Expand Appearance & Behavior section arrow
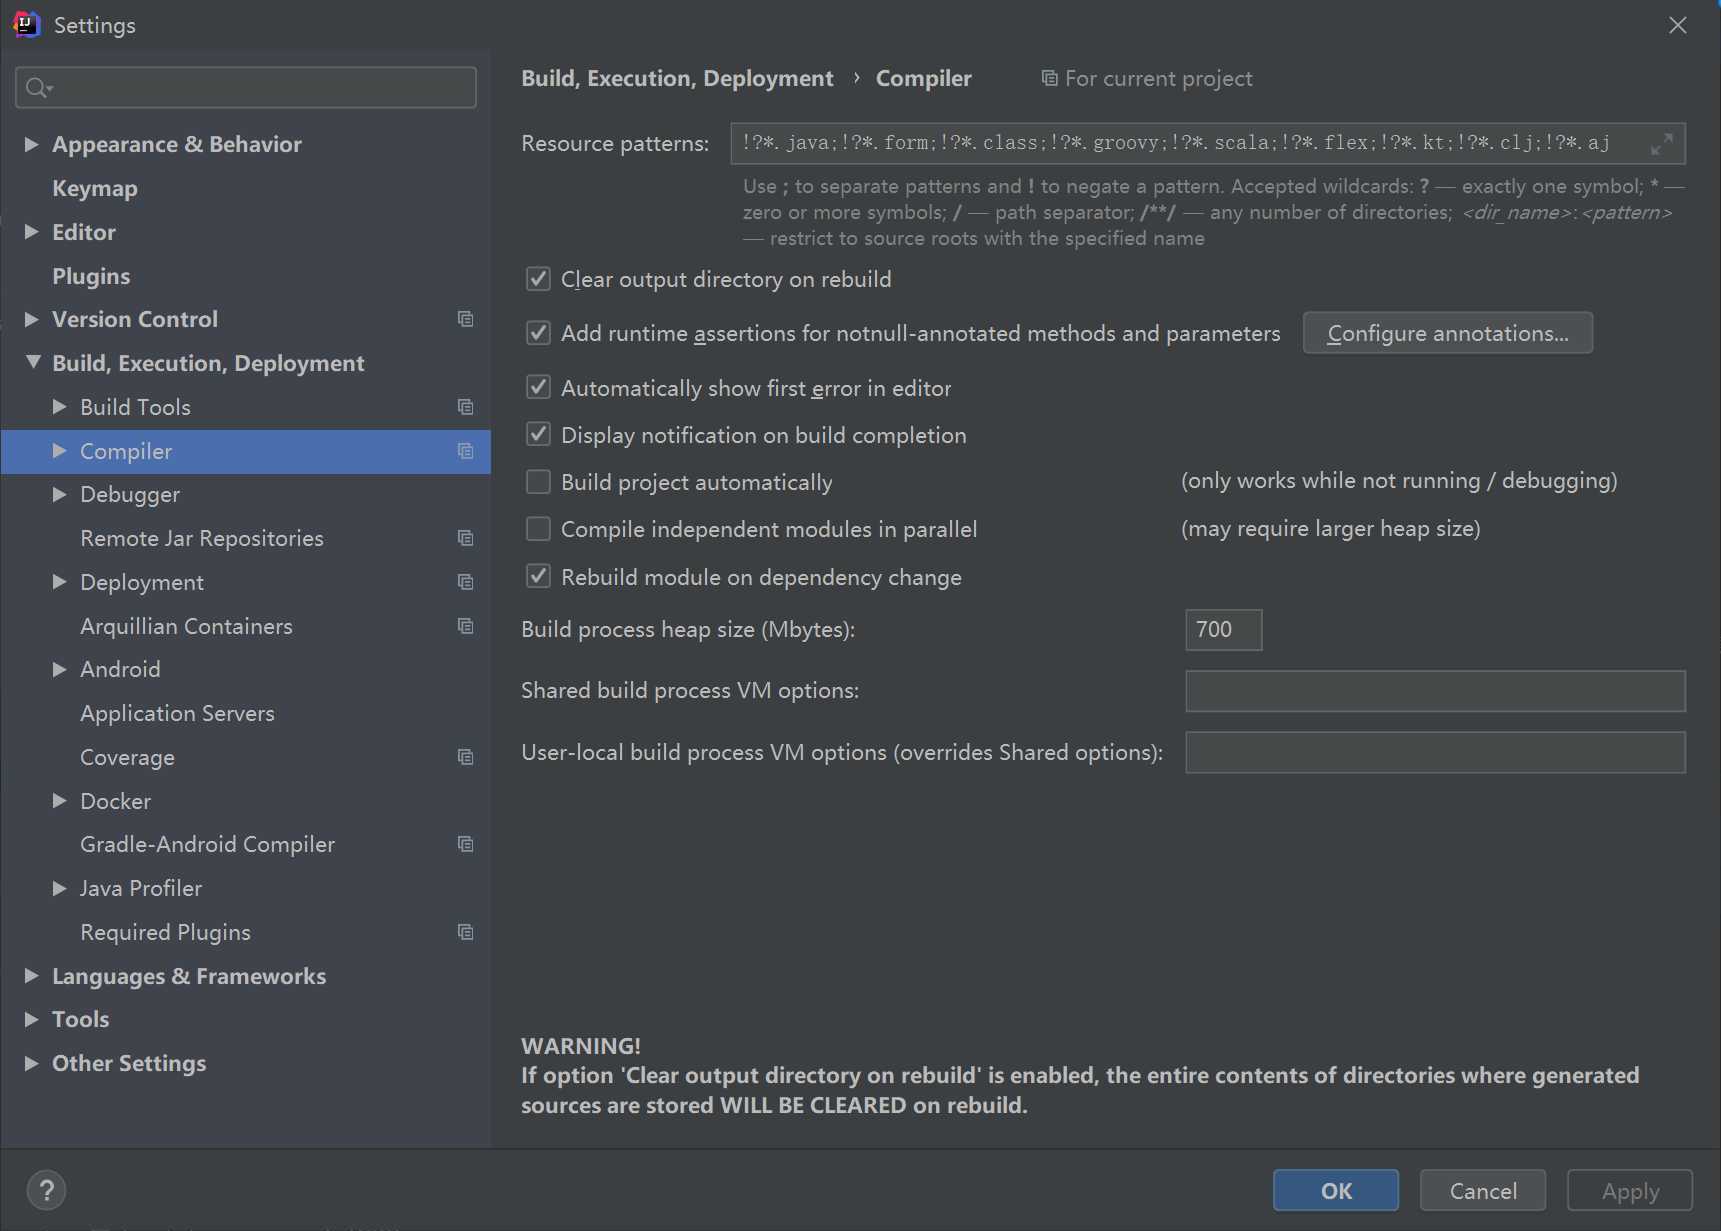Screen dimensions: 1721x1231 pyautogui.click(x=32, y=144)
